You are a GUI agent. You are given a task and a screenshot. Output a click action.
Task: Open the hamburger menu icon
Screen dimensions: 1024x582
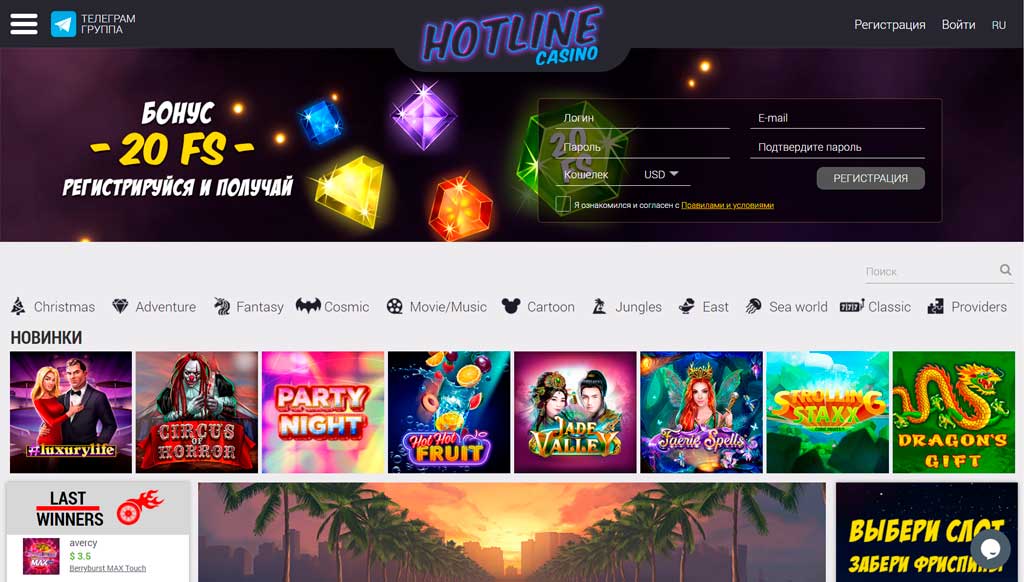tap(24, 24)
